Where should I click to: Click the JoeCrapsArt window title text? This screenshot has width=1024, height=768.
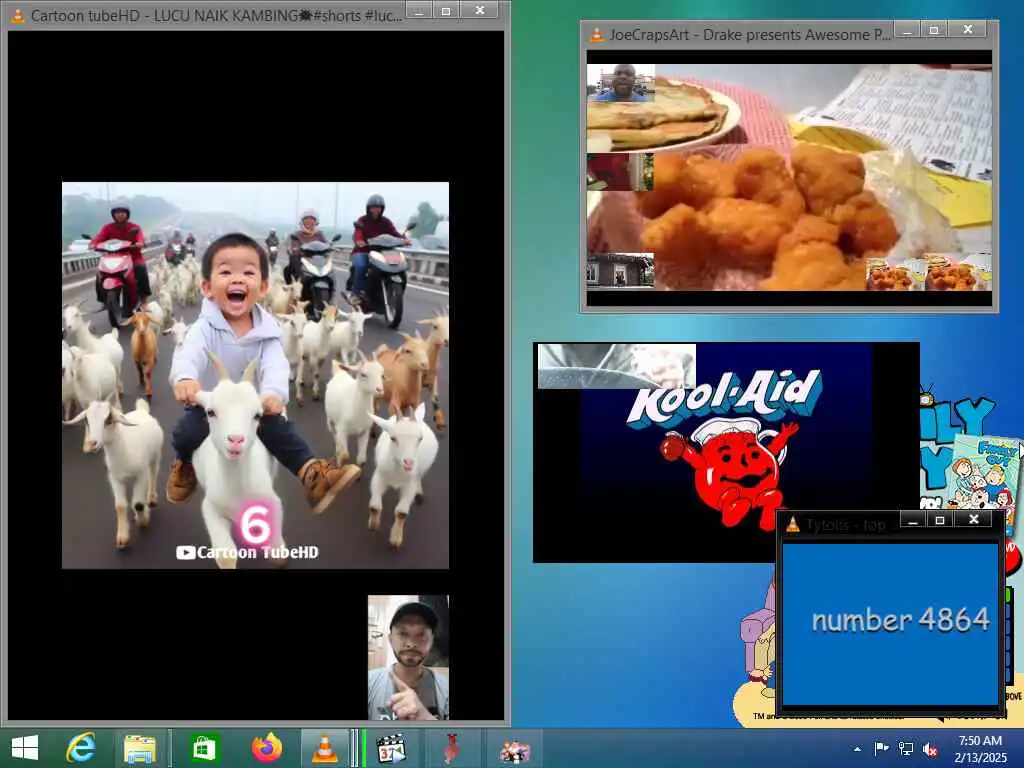pyautogui.click(x=750, y=35)
